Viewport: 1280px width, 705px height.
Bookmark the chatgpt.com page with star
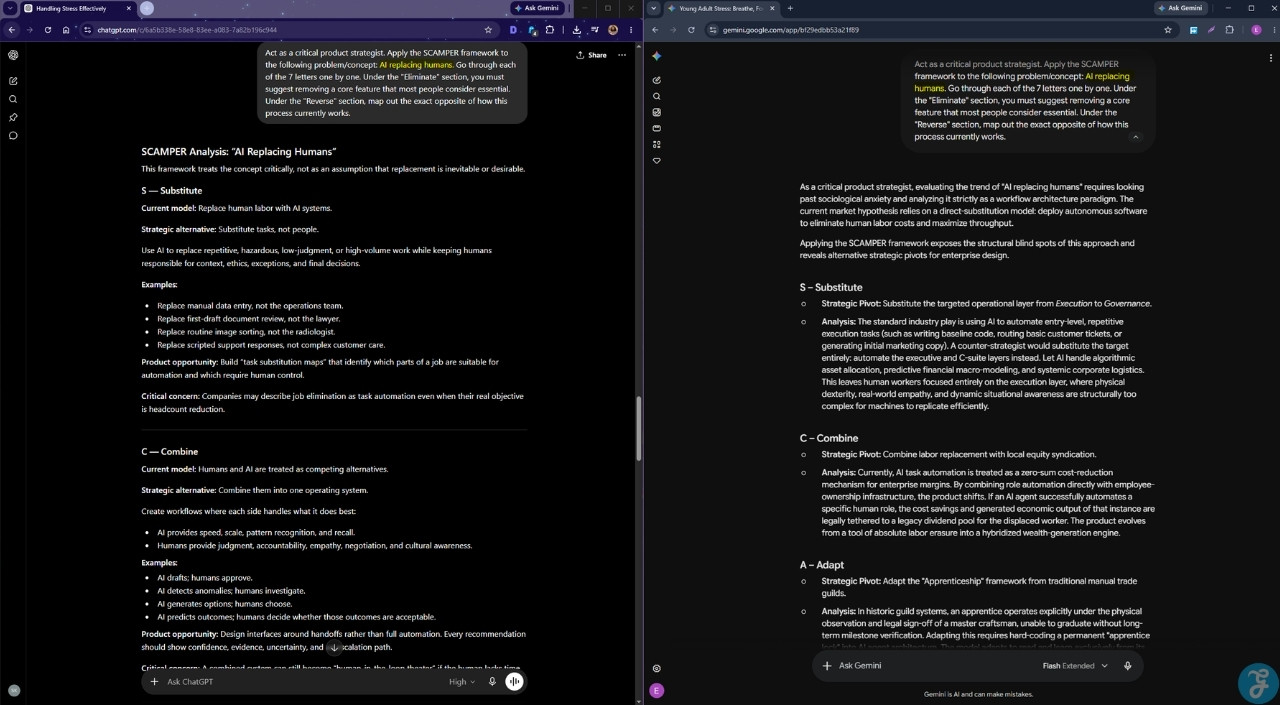(x=488, y=30)
